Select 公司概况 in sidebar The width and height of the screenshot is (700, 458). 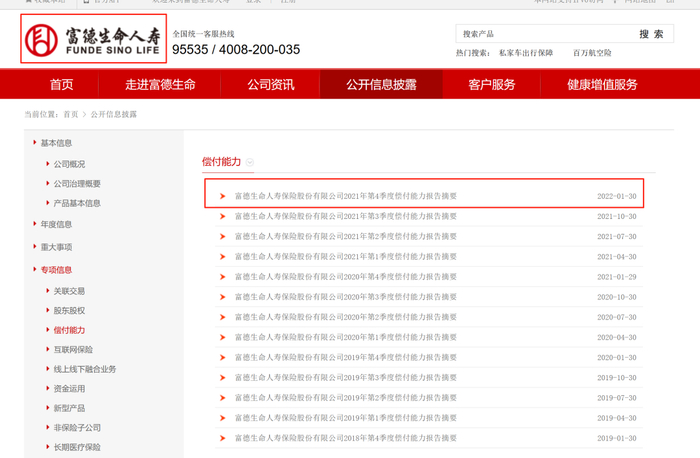click(69, 164)
